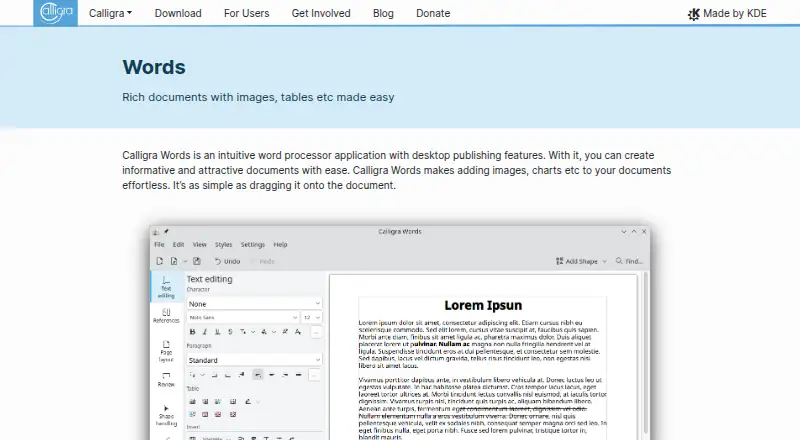Select the Shape handling tool in the sidebar

point(166,416)
